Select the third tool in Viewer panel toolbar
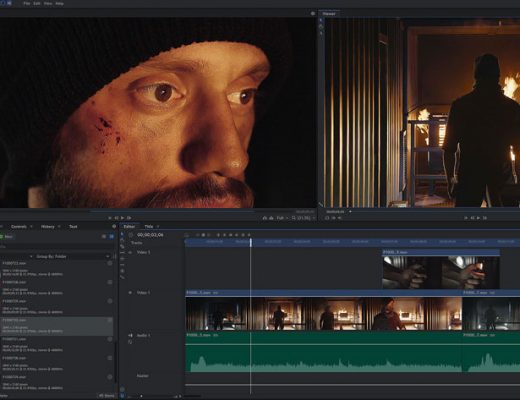 pos(321,33)
